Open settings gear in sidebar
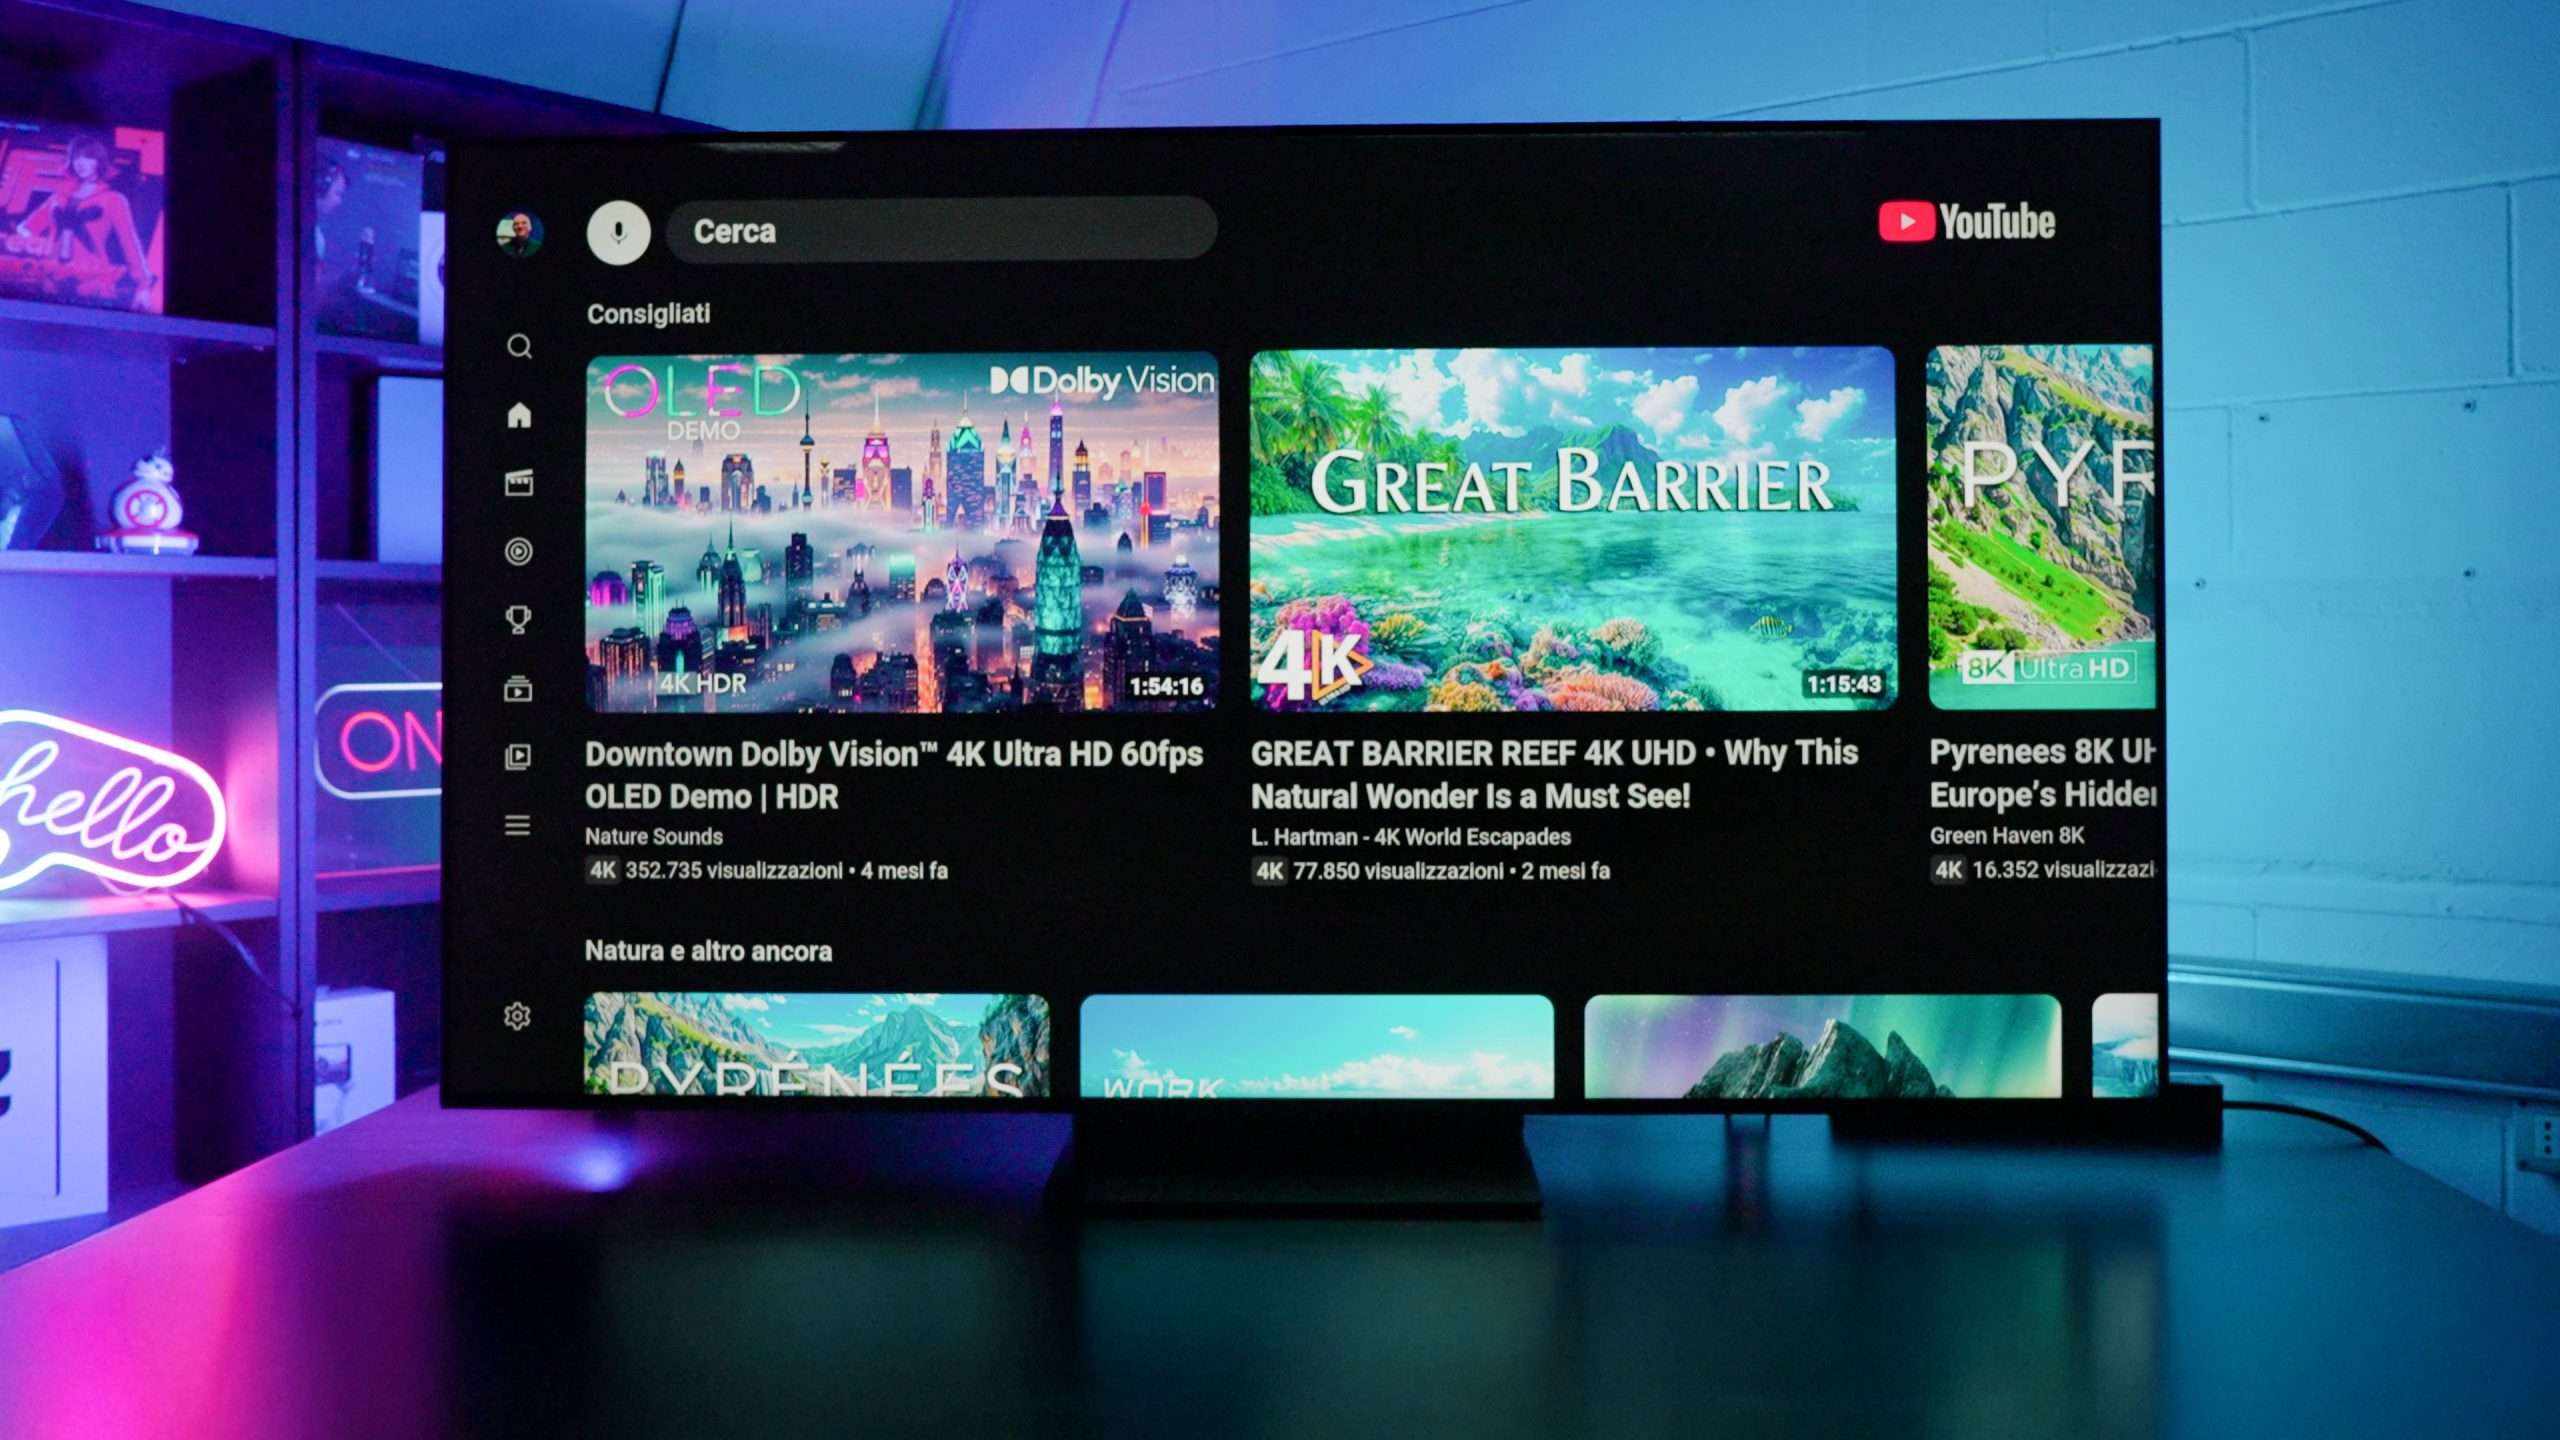 (517, 1017)
